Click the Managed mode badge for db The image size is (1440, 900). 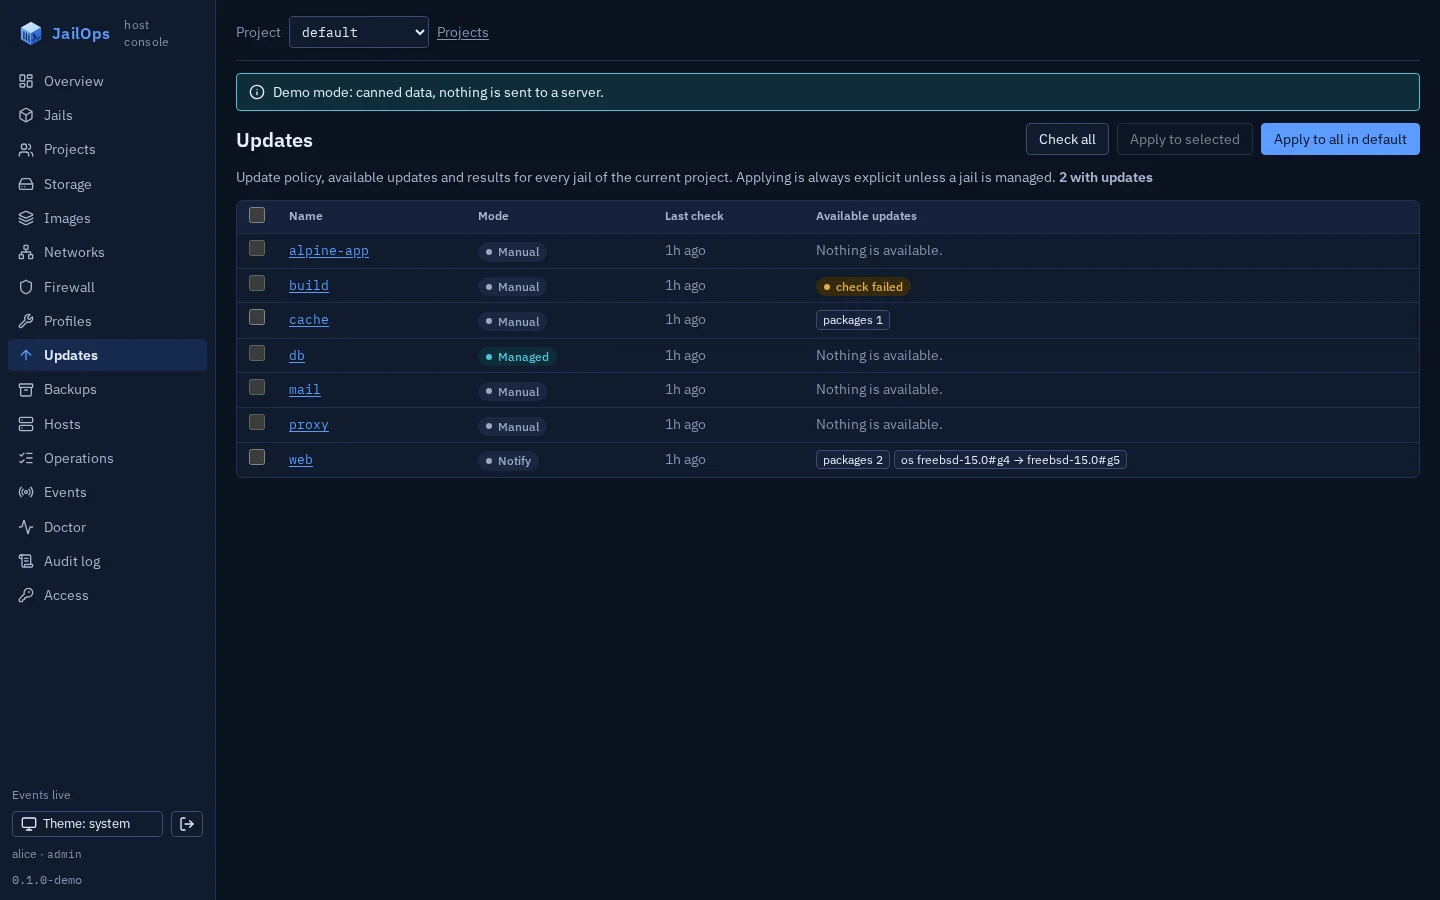tap(517, 357)
